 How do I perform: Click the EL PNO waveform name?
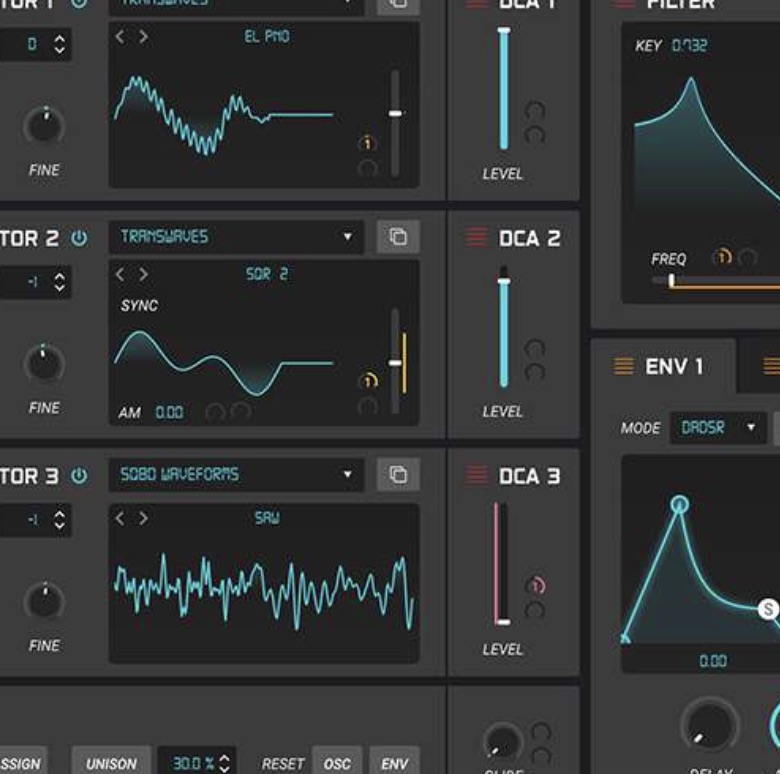click(267, 36)
